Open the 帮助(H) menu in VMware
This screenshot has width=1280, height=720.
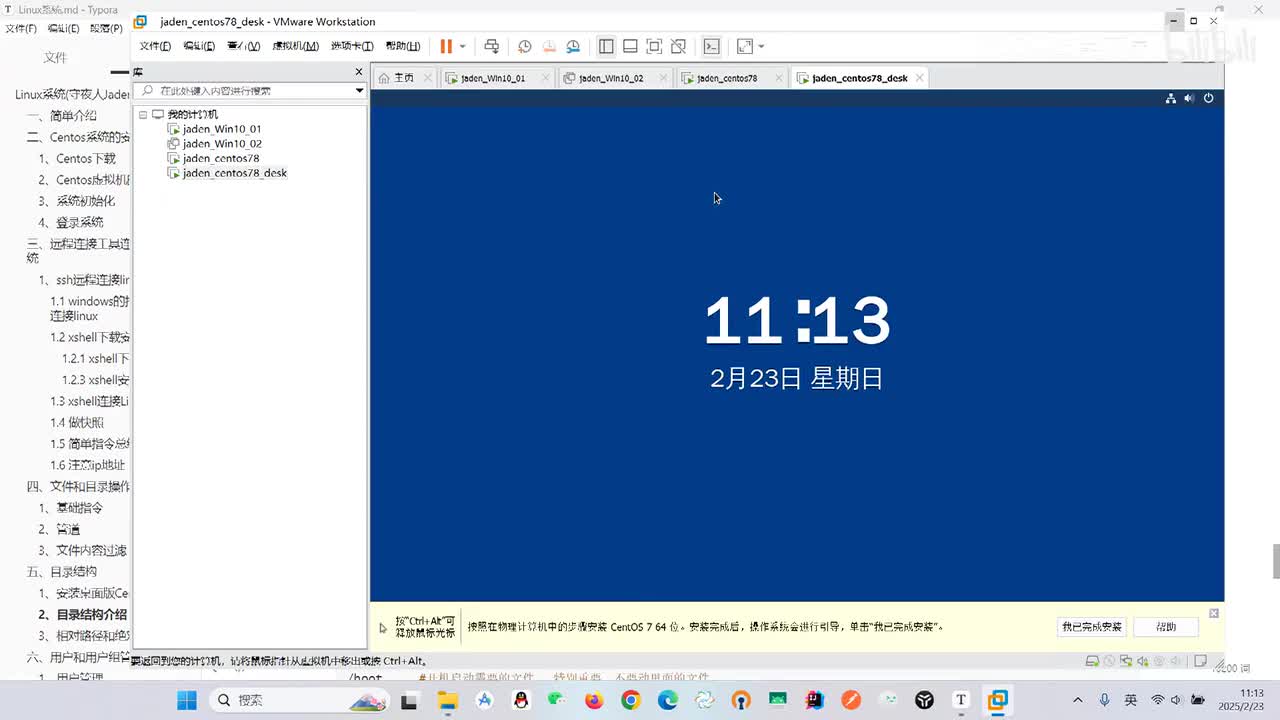(402, 46)
